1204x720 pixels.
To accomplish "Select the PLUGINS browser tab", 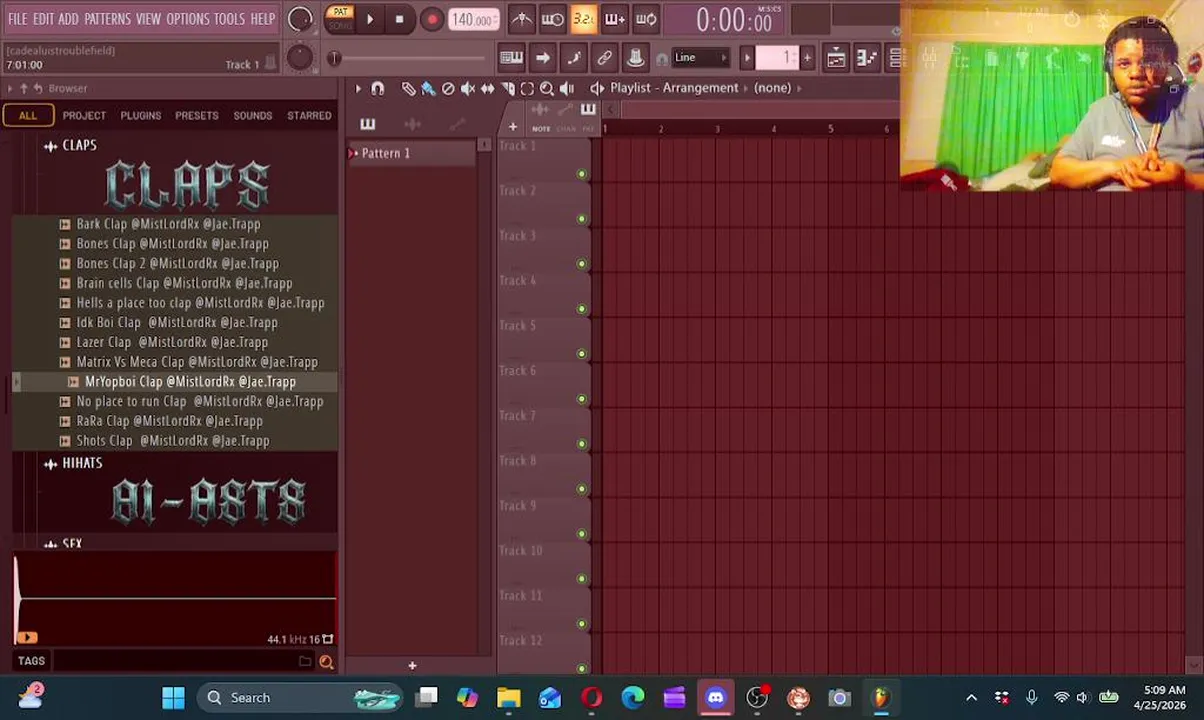I will [x=141, y=116].
